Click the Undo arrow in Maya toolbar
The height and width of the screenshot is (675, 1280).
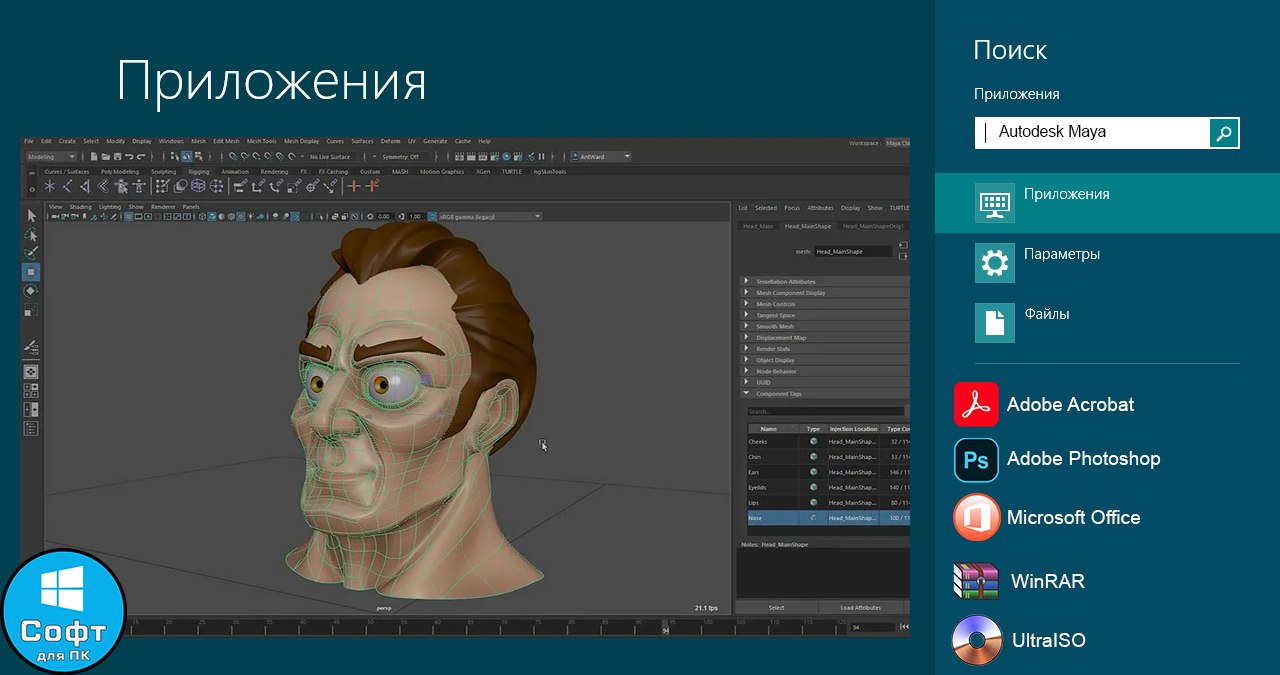coord(129,157)
